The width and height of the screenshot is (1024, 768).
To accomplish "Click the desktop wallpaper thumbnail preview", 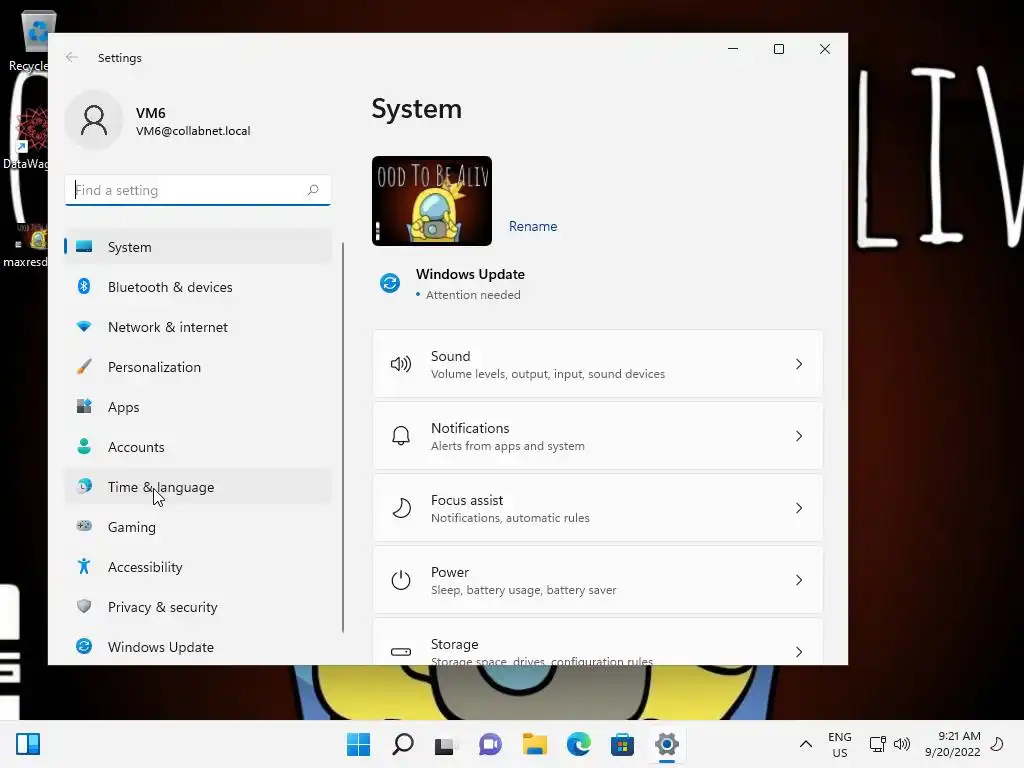I will pyautogui.click(x=432, y=201).
